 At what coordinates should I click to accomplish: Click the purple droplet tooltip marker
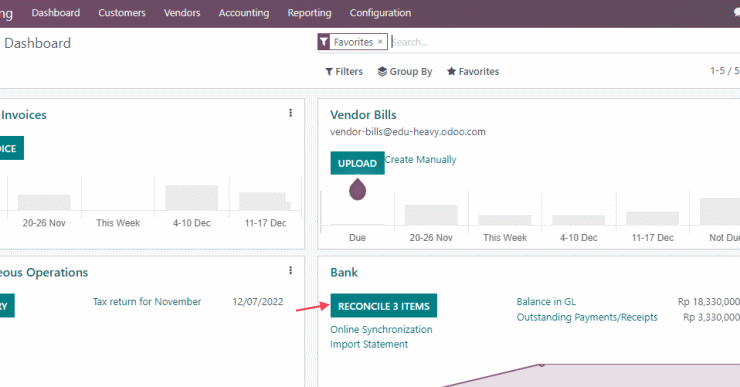pos(357,189)
